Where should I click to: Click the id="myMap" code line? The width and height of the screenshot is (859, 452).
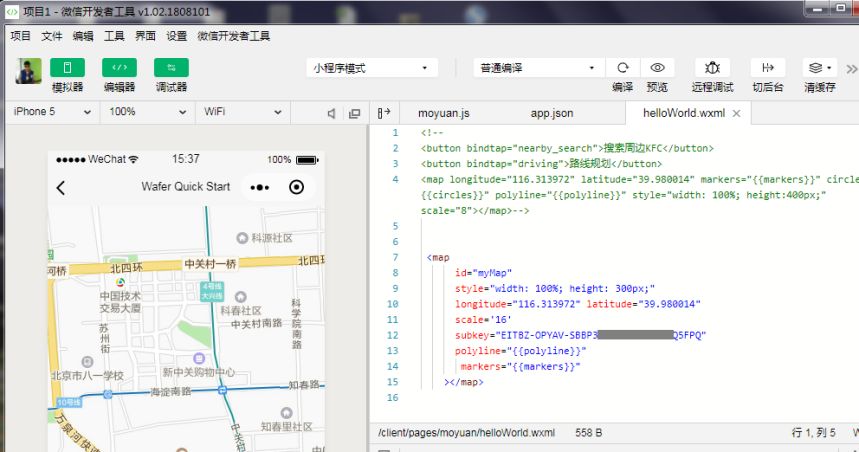(x=483, y=273)
